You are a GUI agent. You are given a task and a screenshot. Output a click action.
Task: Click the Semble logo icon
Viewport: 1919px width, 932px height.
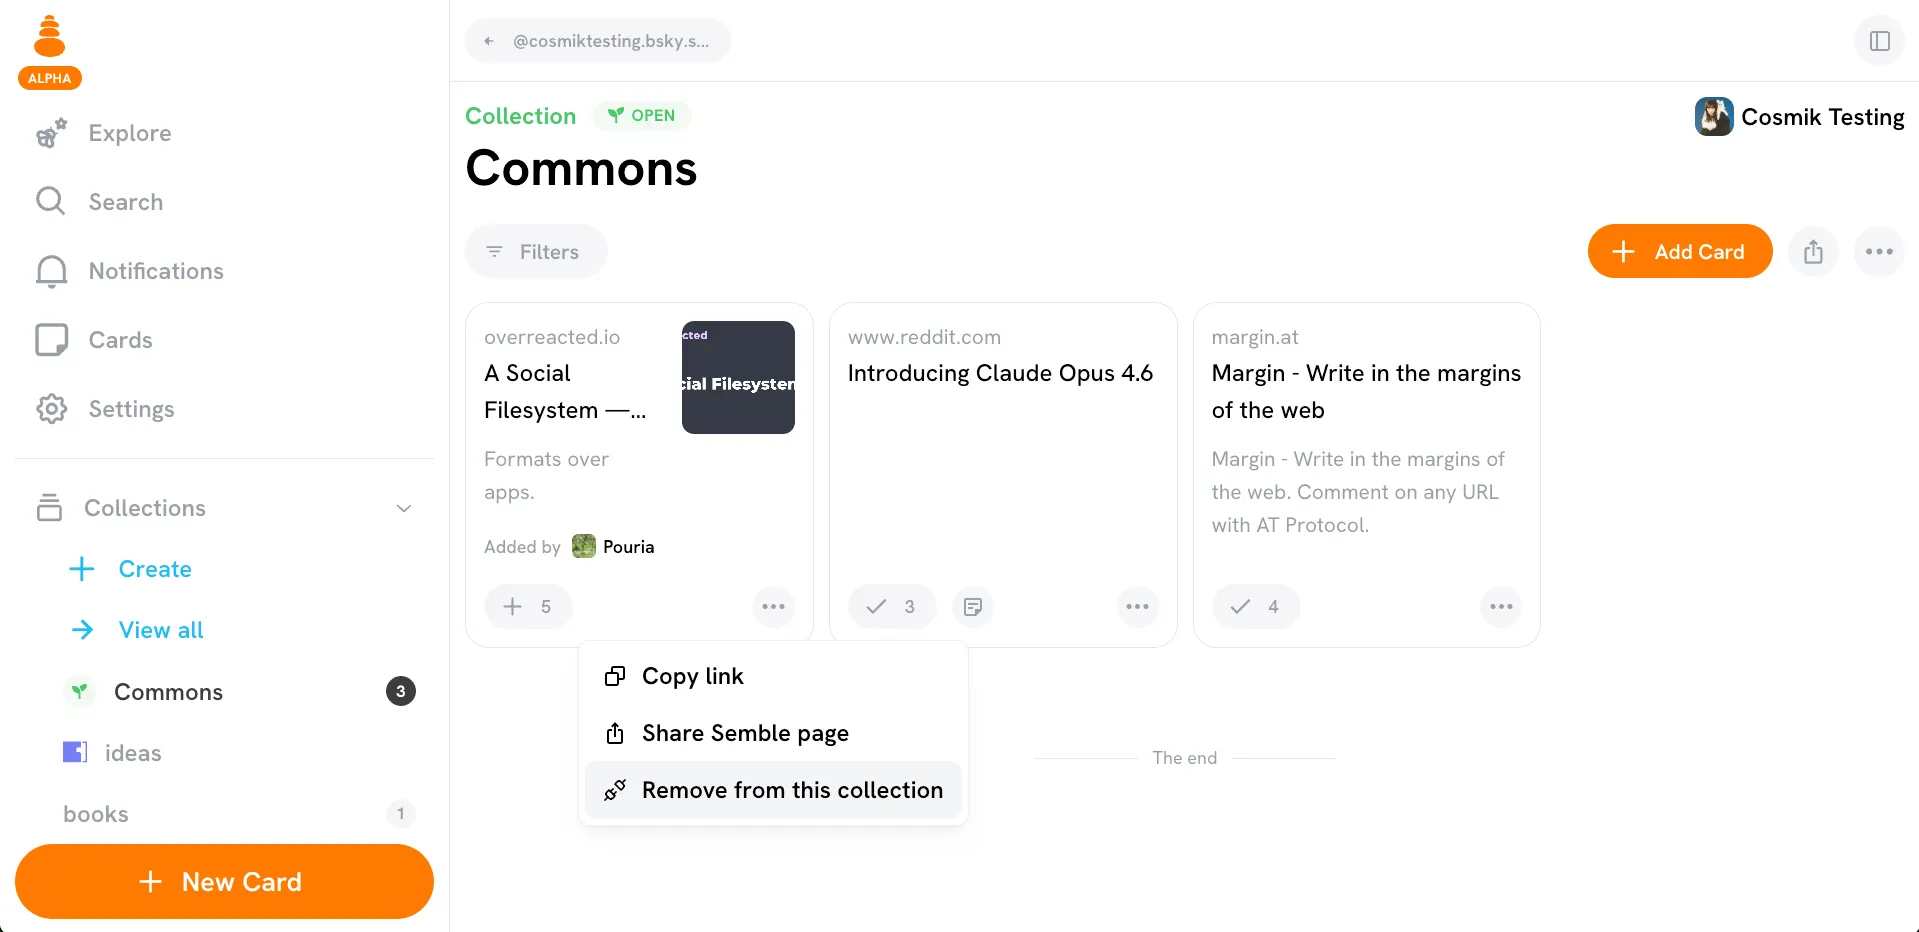click(x=49, y=38)
